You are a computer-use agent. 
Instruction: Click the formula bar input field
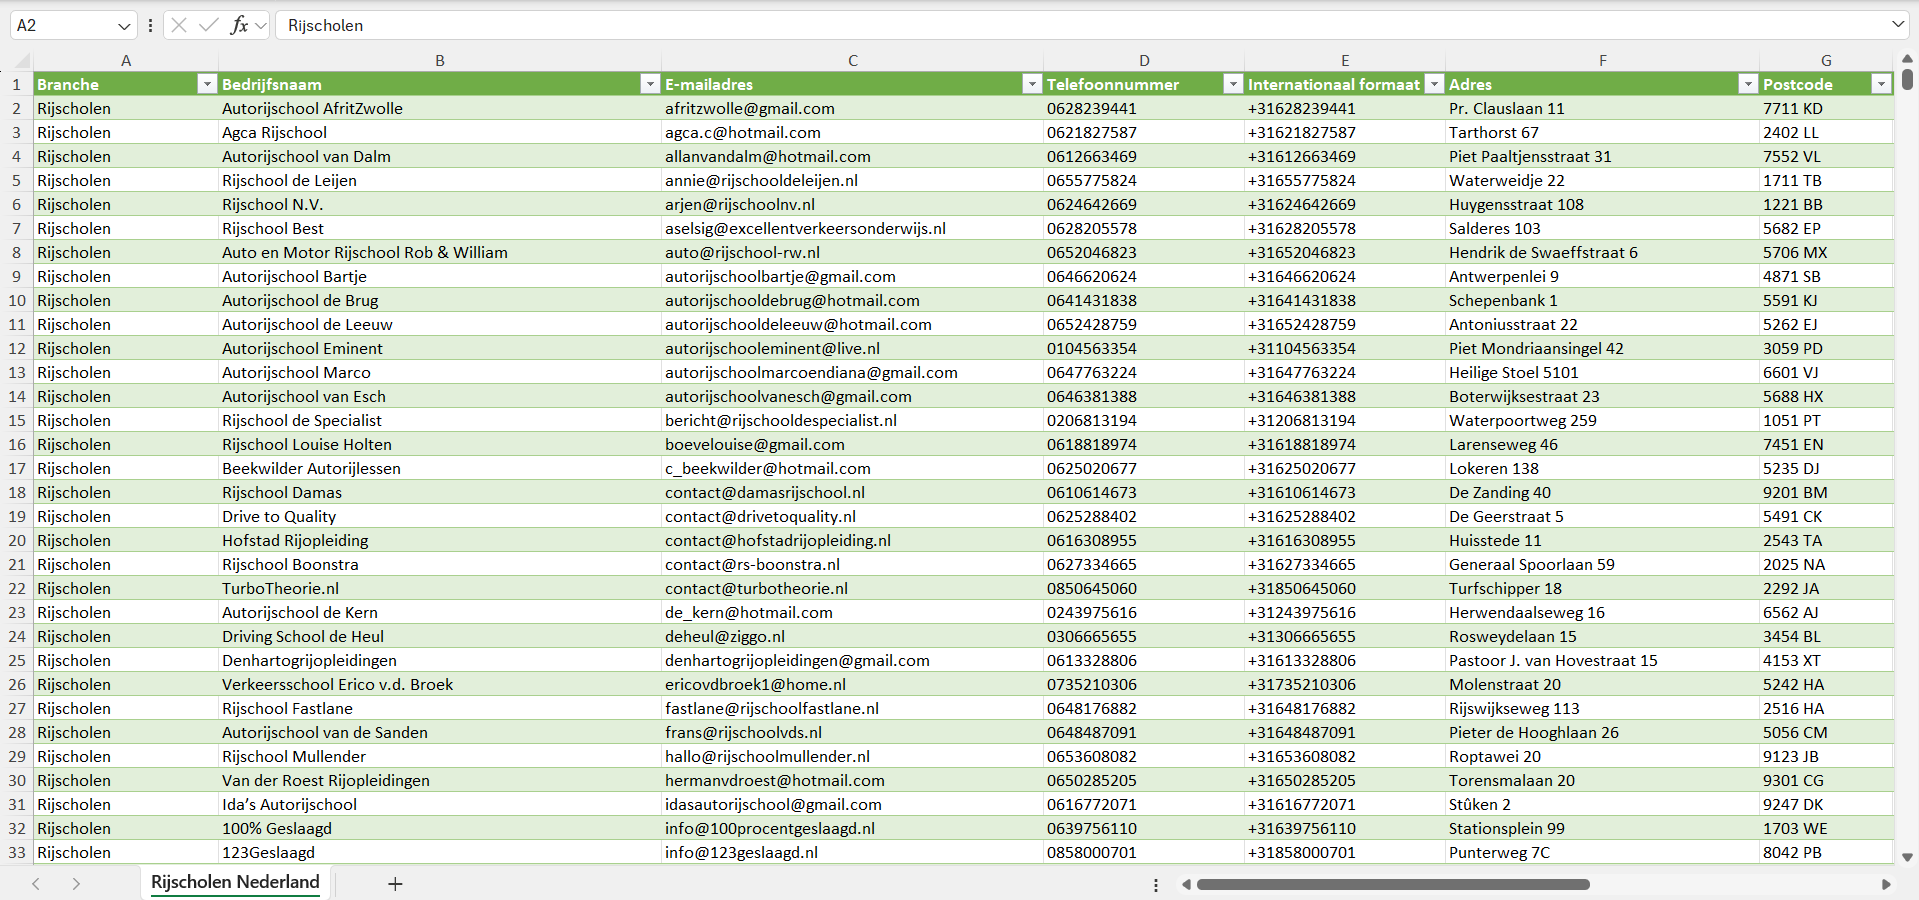(x=1000, y=25)
